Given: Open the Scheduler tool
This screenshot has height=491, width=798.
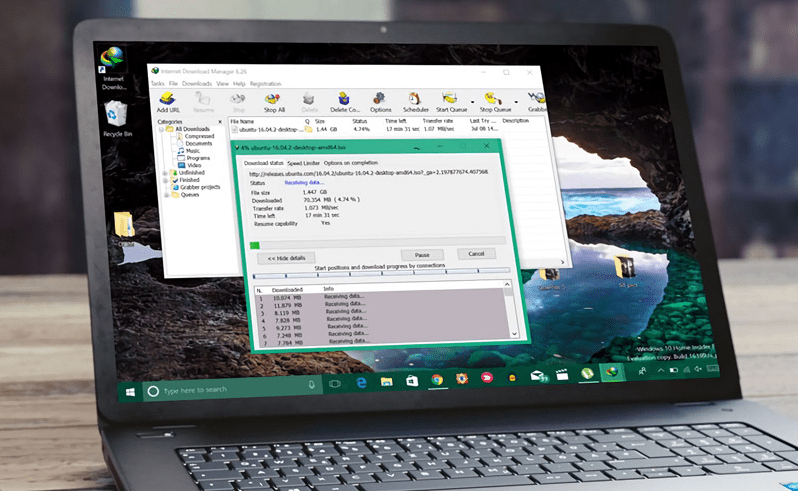Looking at the screenshot, I should tap(415, 101).
